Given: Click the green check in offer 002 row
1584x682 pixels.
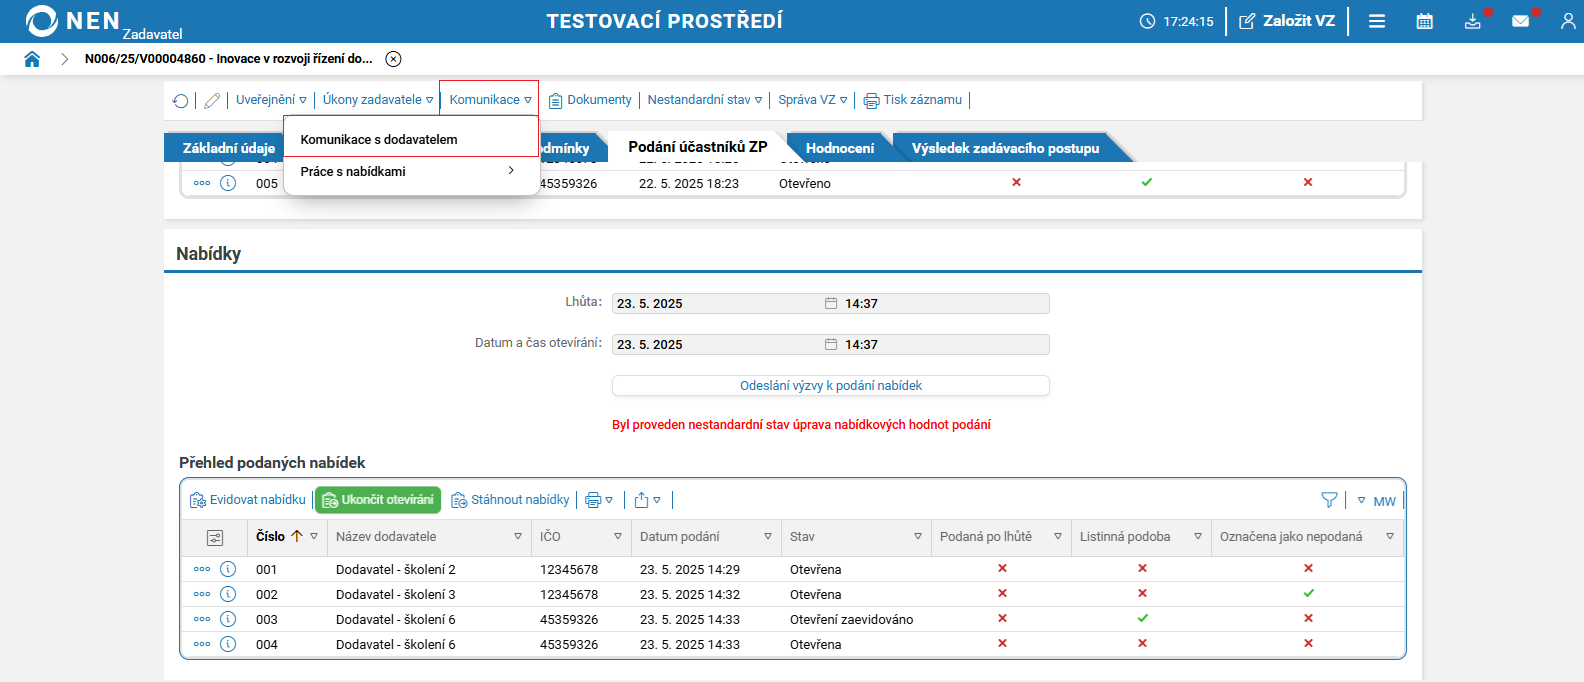Looking at the screenshot, I should pyautogui.click(x=1308, y=593).
